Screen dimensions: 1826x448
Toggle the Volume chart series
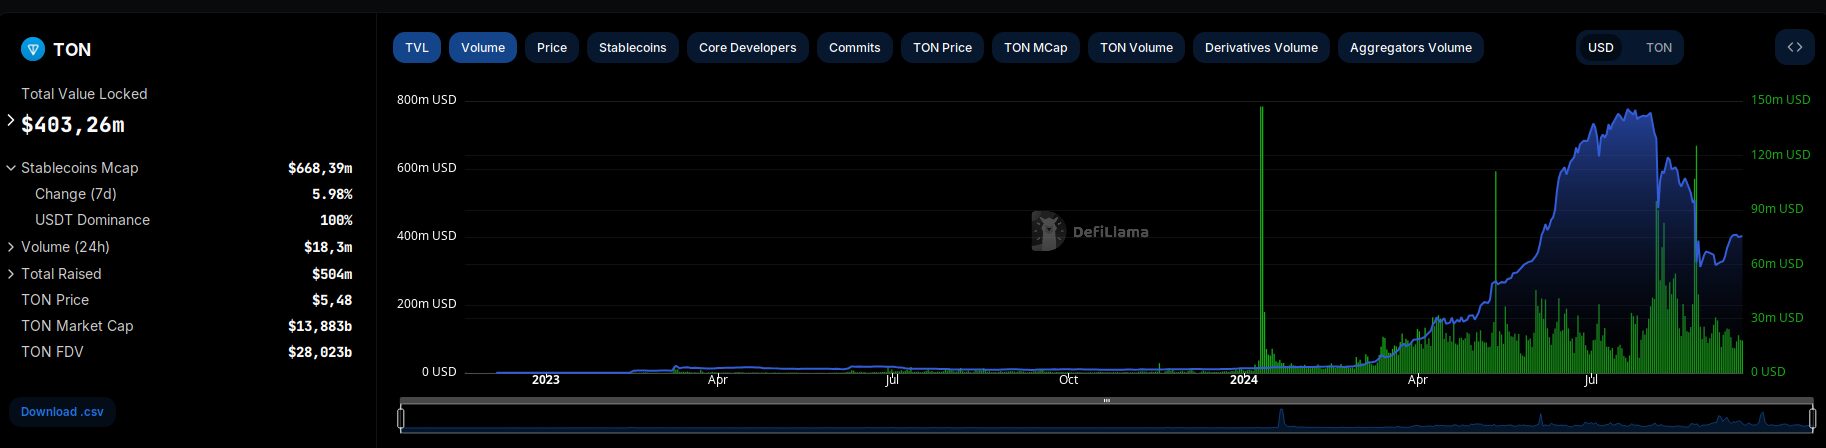(483, 47)
